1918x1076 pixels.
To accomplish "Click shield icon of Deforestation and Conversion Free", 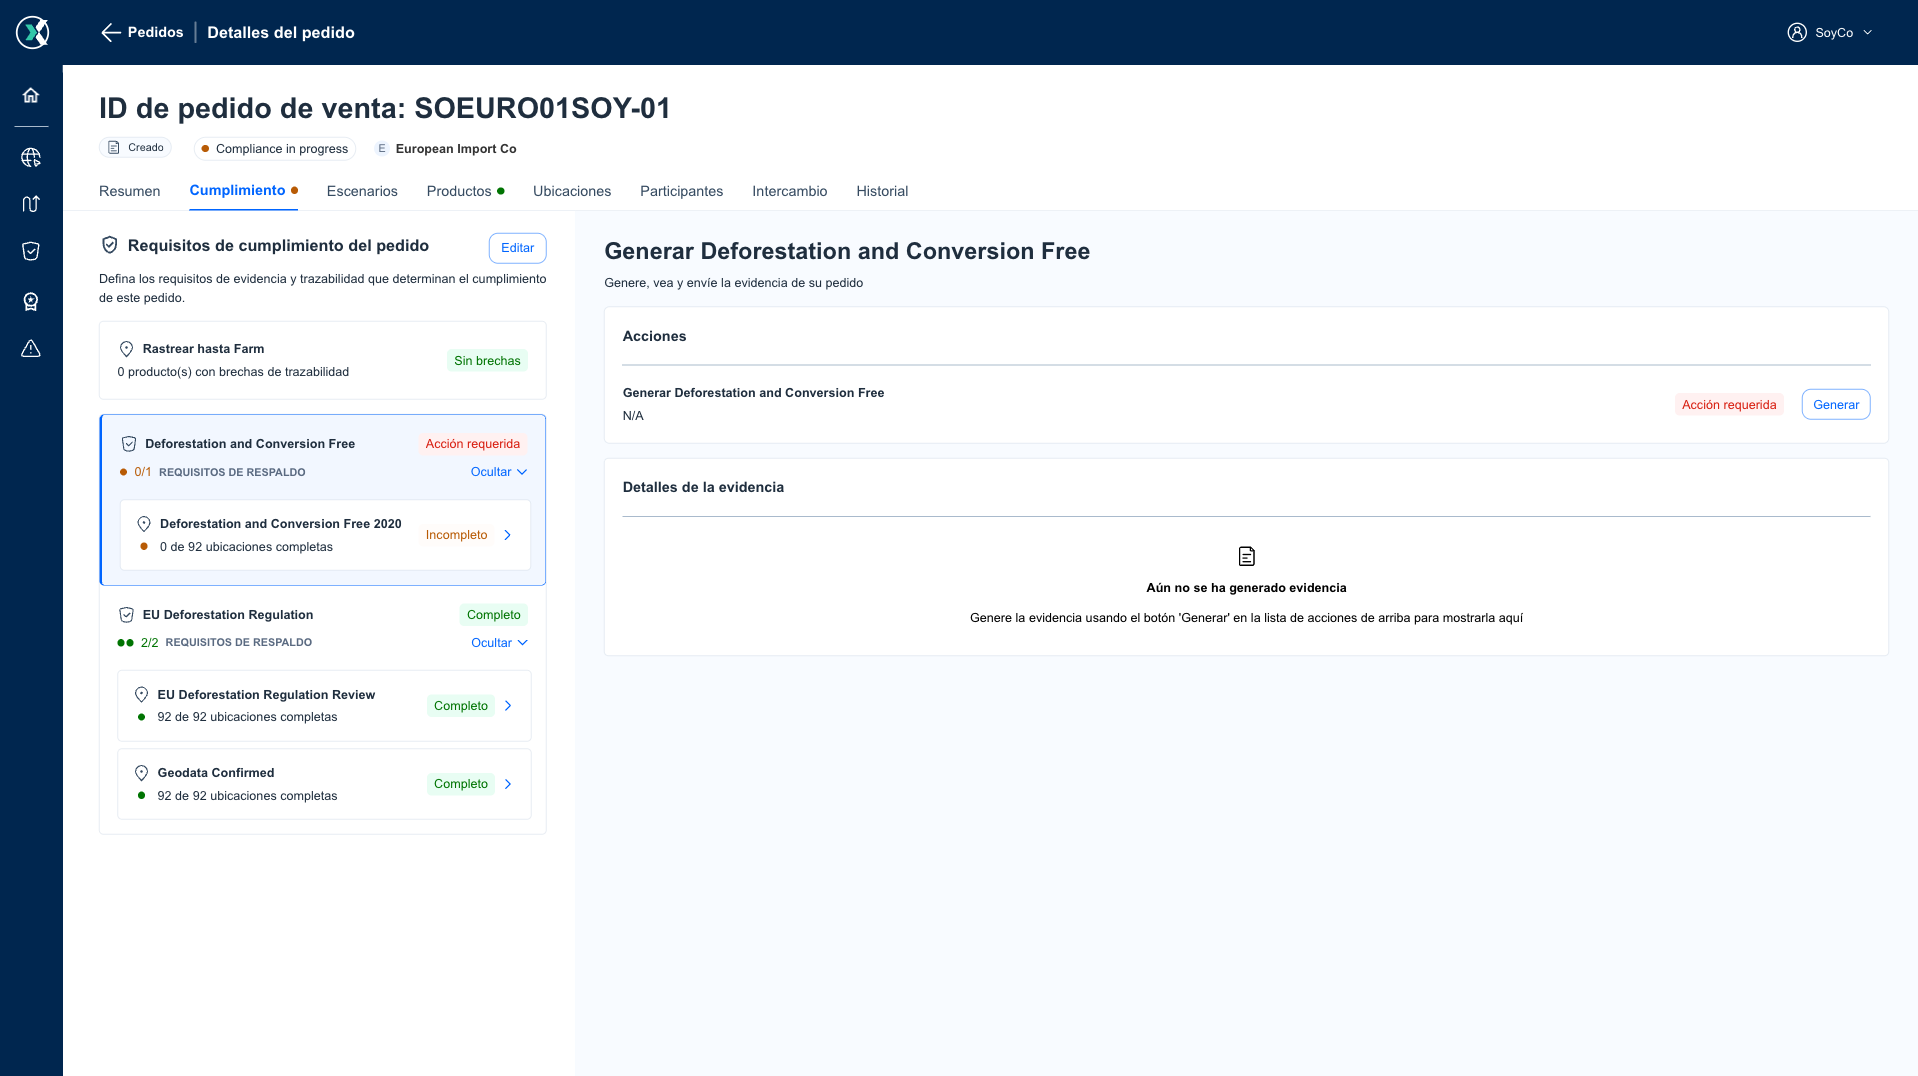I will click(129, 444).
